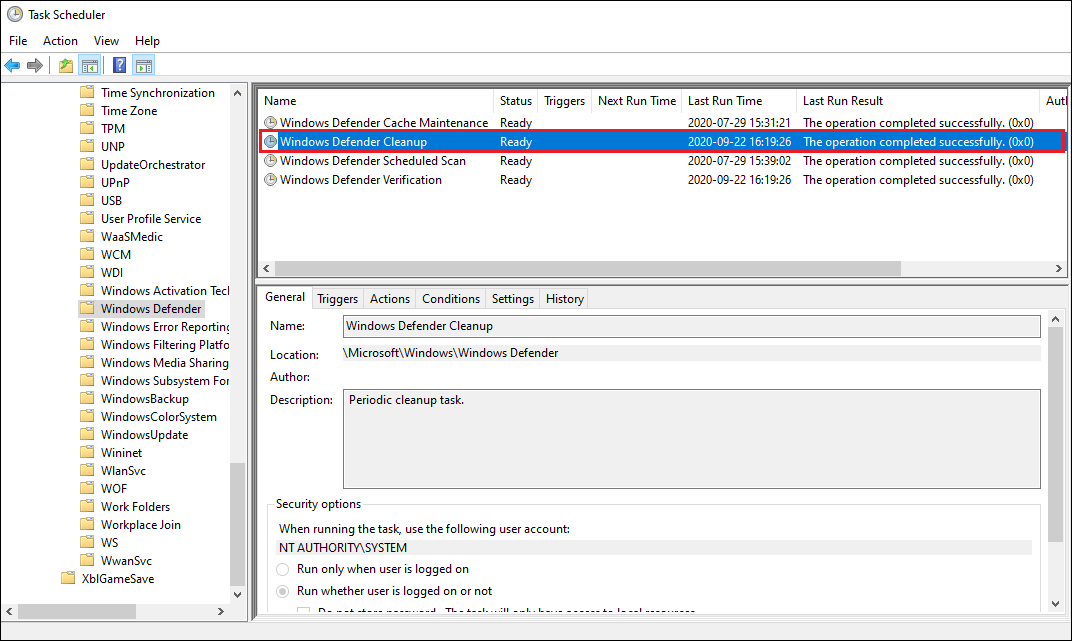Click the tree pane scroll down arrow

tap(237, 595)
